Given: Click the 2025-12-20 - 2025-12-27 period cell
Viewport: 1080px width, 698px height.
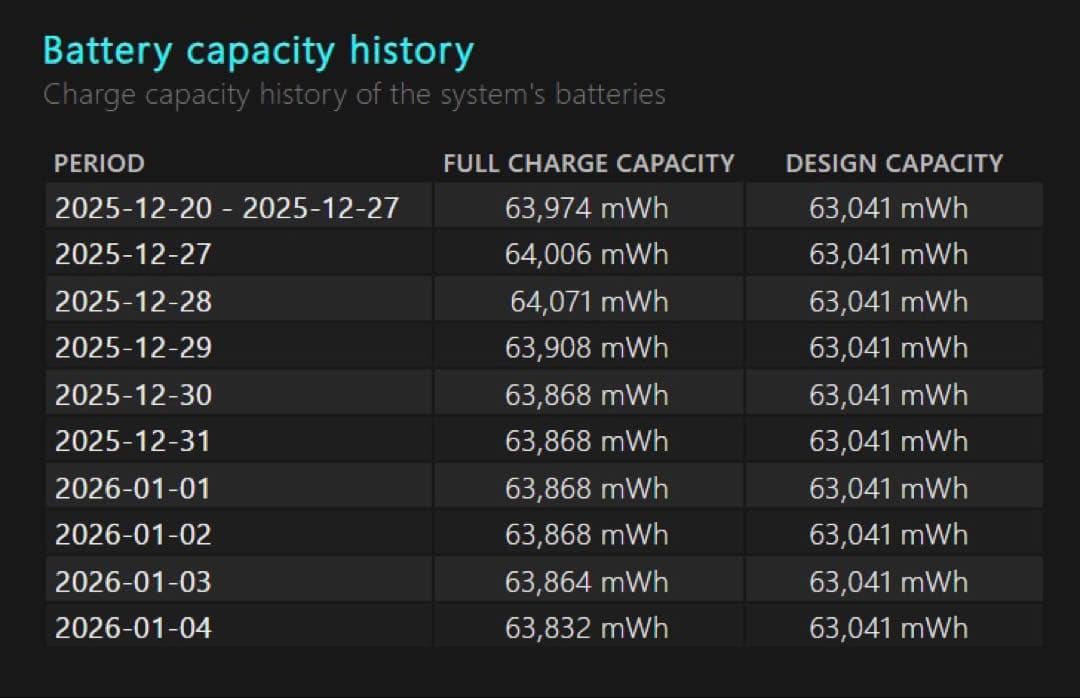Looking at the screenshot, I should (x=227, y=208).
